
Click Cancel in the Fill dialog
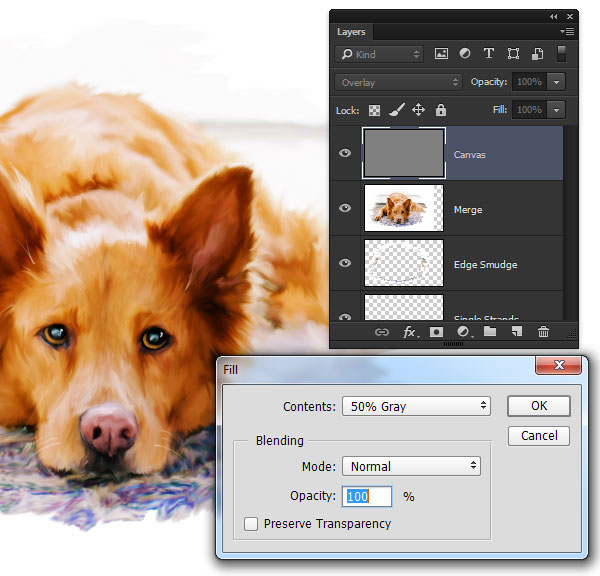click(x=539, y=436)
